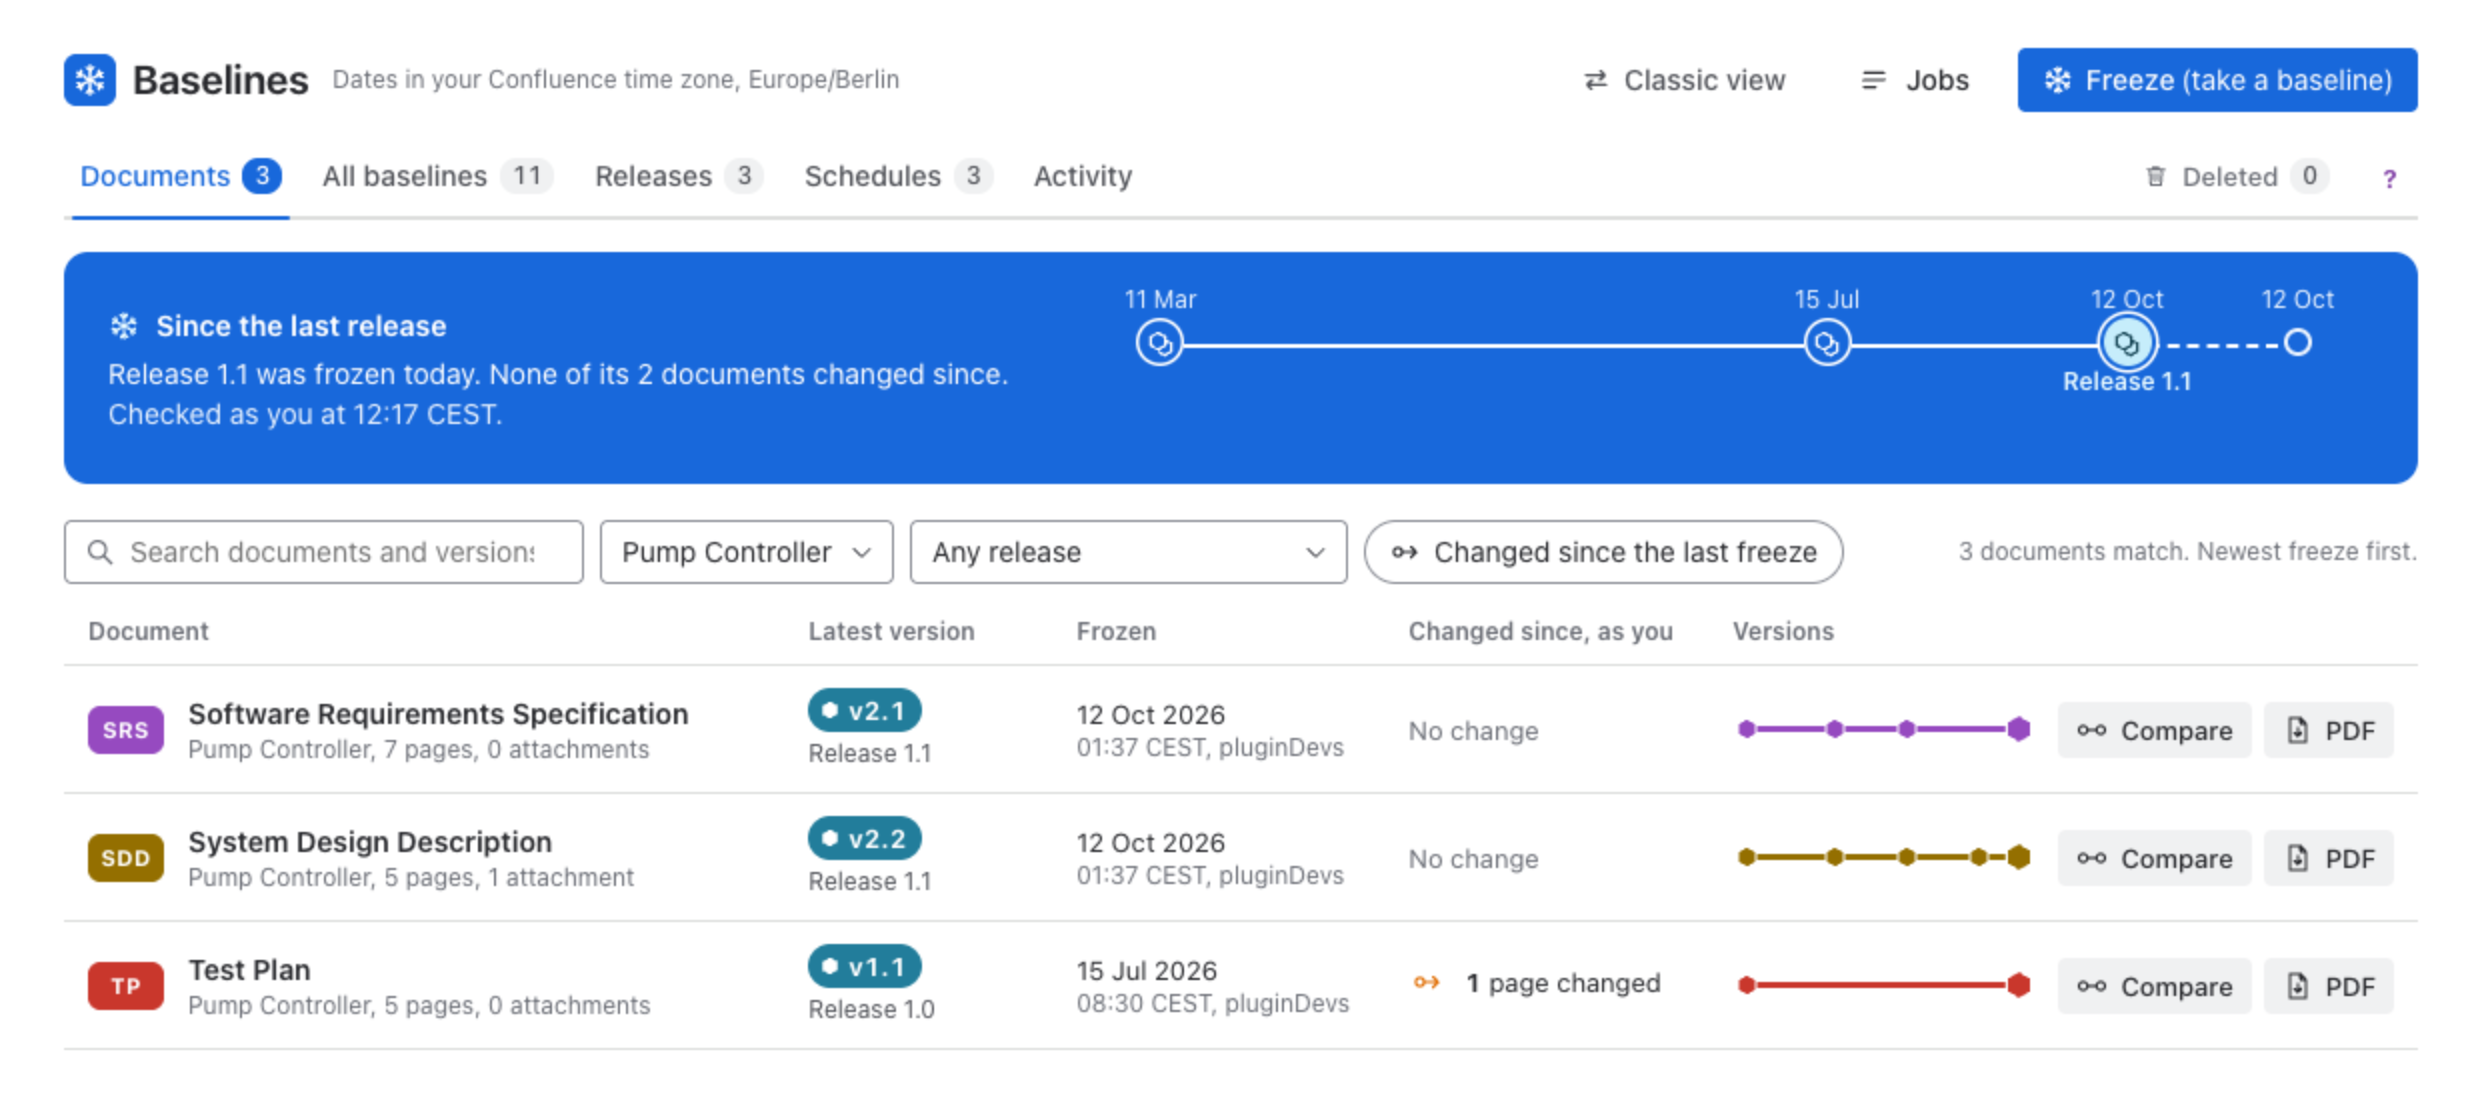Go to the Schedules tab
The height and width of the screenshot is (1110, 2482).
(897, 176)
